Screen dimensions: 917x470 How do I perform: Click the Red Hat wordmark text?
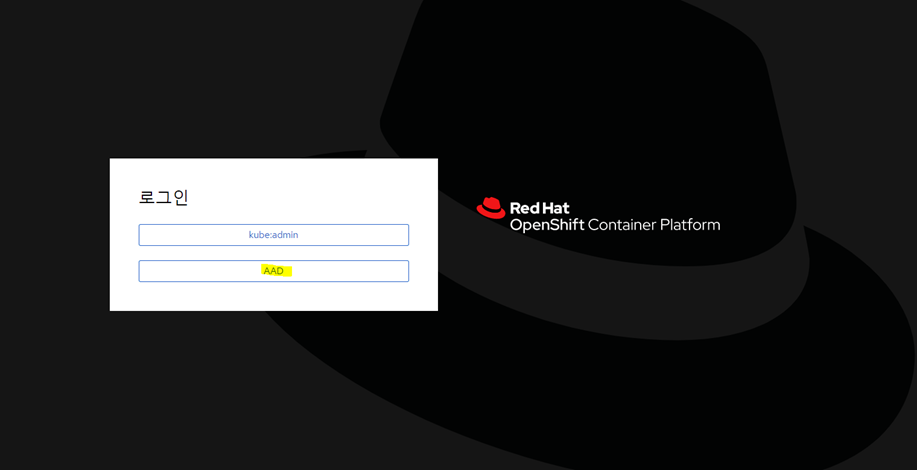pos(539,208)
